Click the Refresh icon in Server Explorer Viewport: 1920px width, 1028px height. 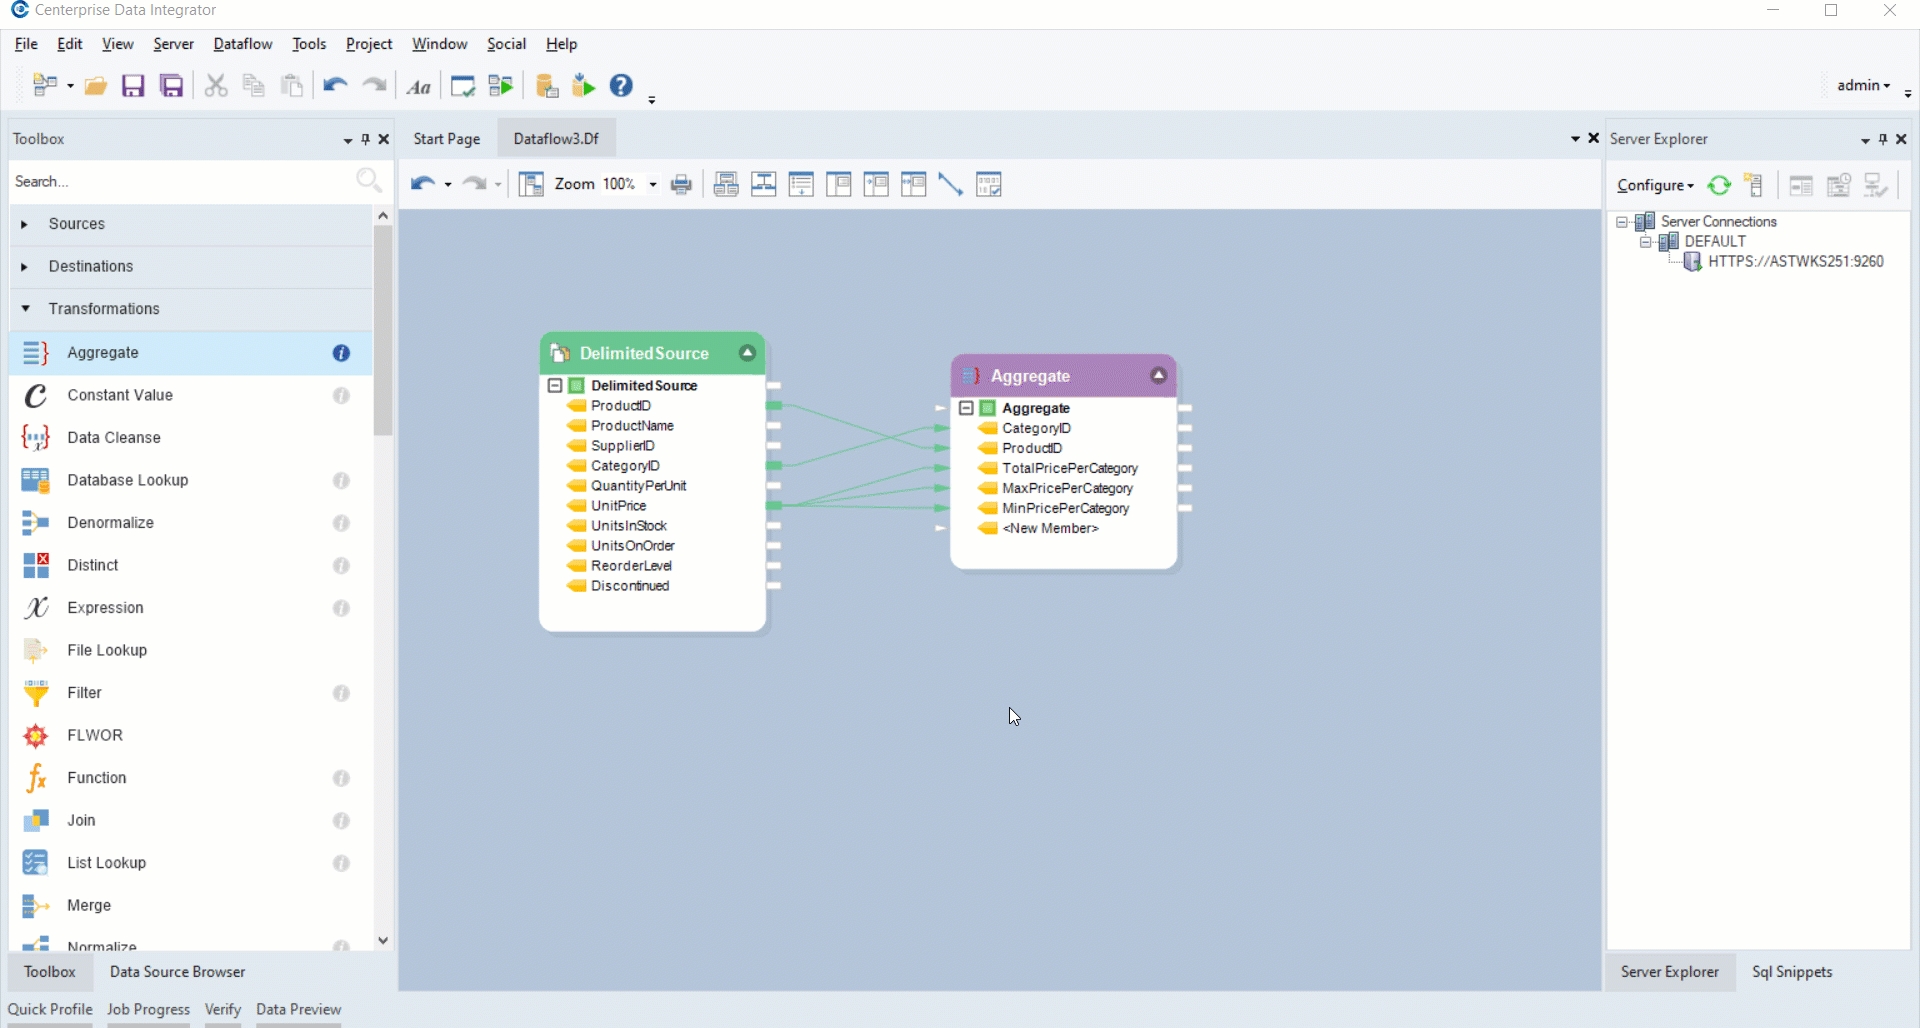(1719, 185)
